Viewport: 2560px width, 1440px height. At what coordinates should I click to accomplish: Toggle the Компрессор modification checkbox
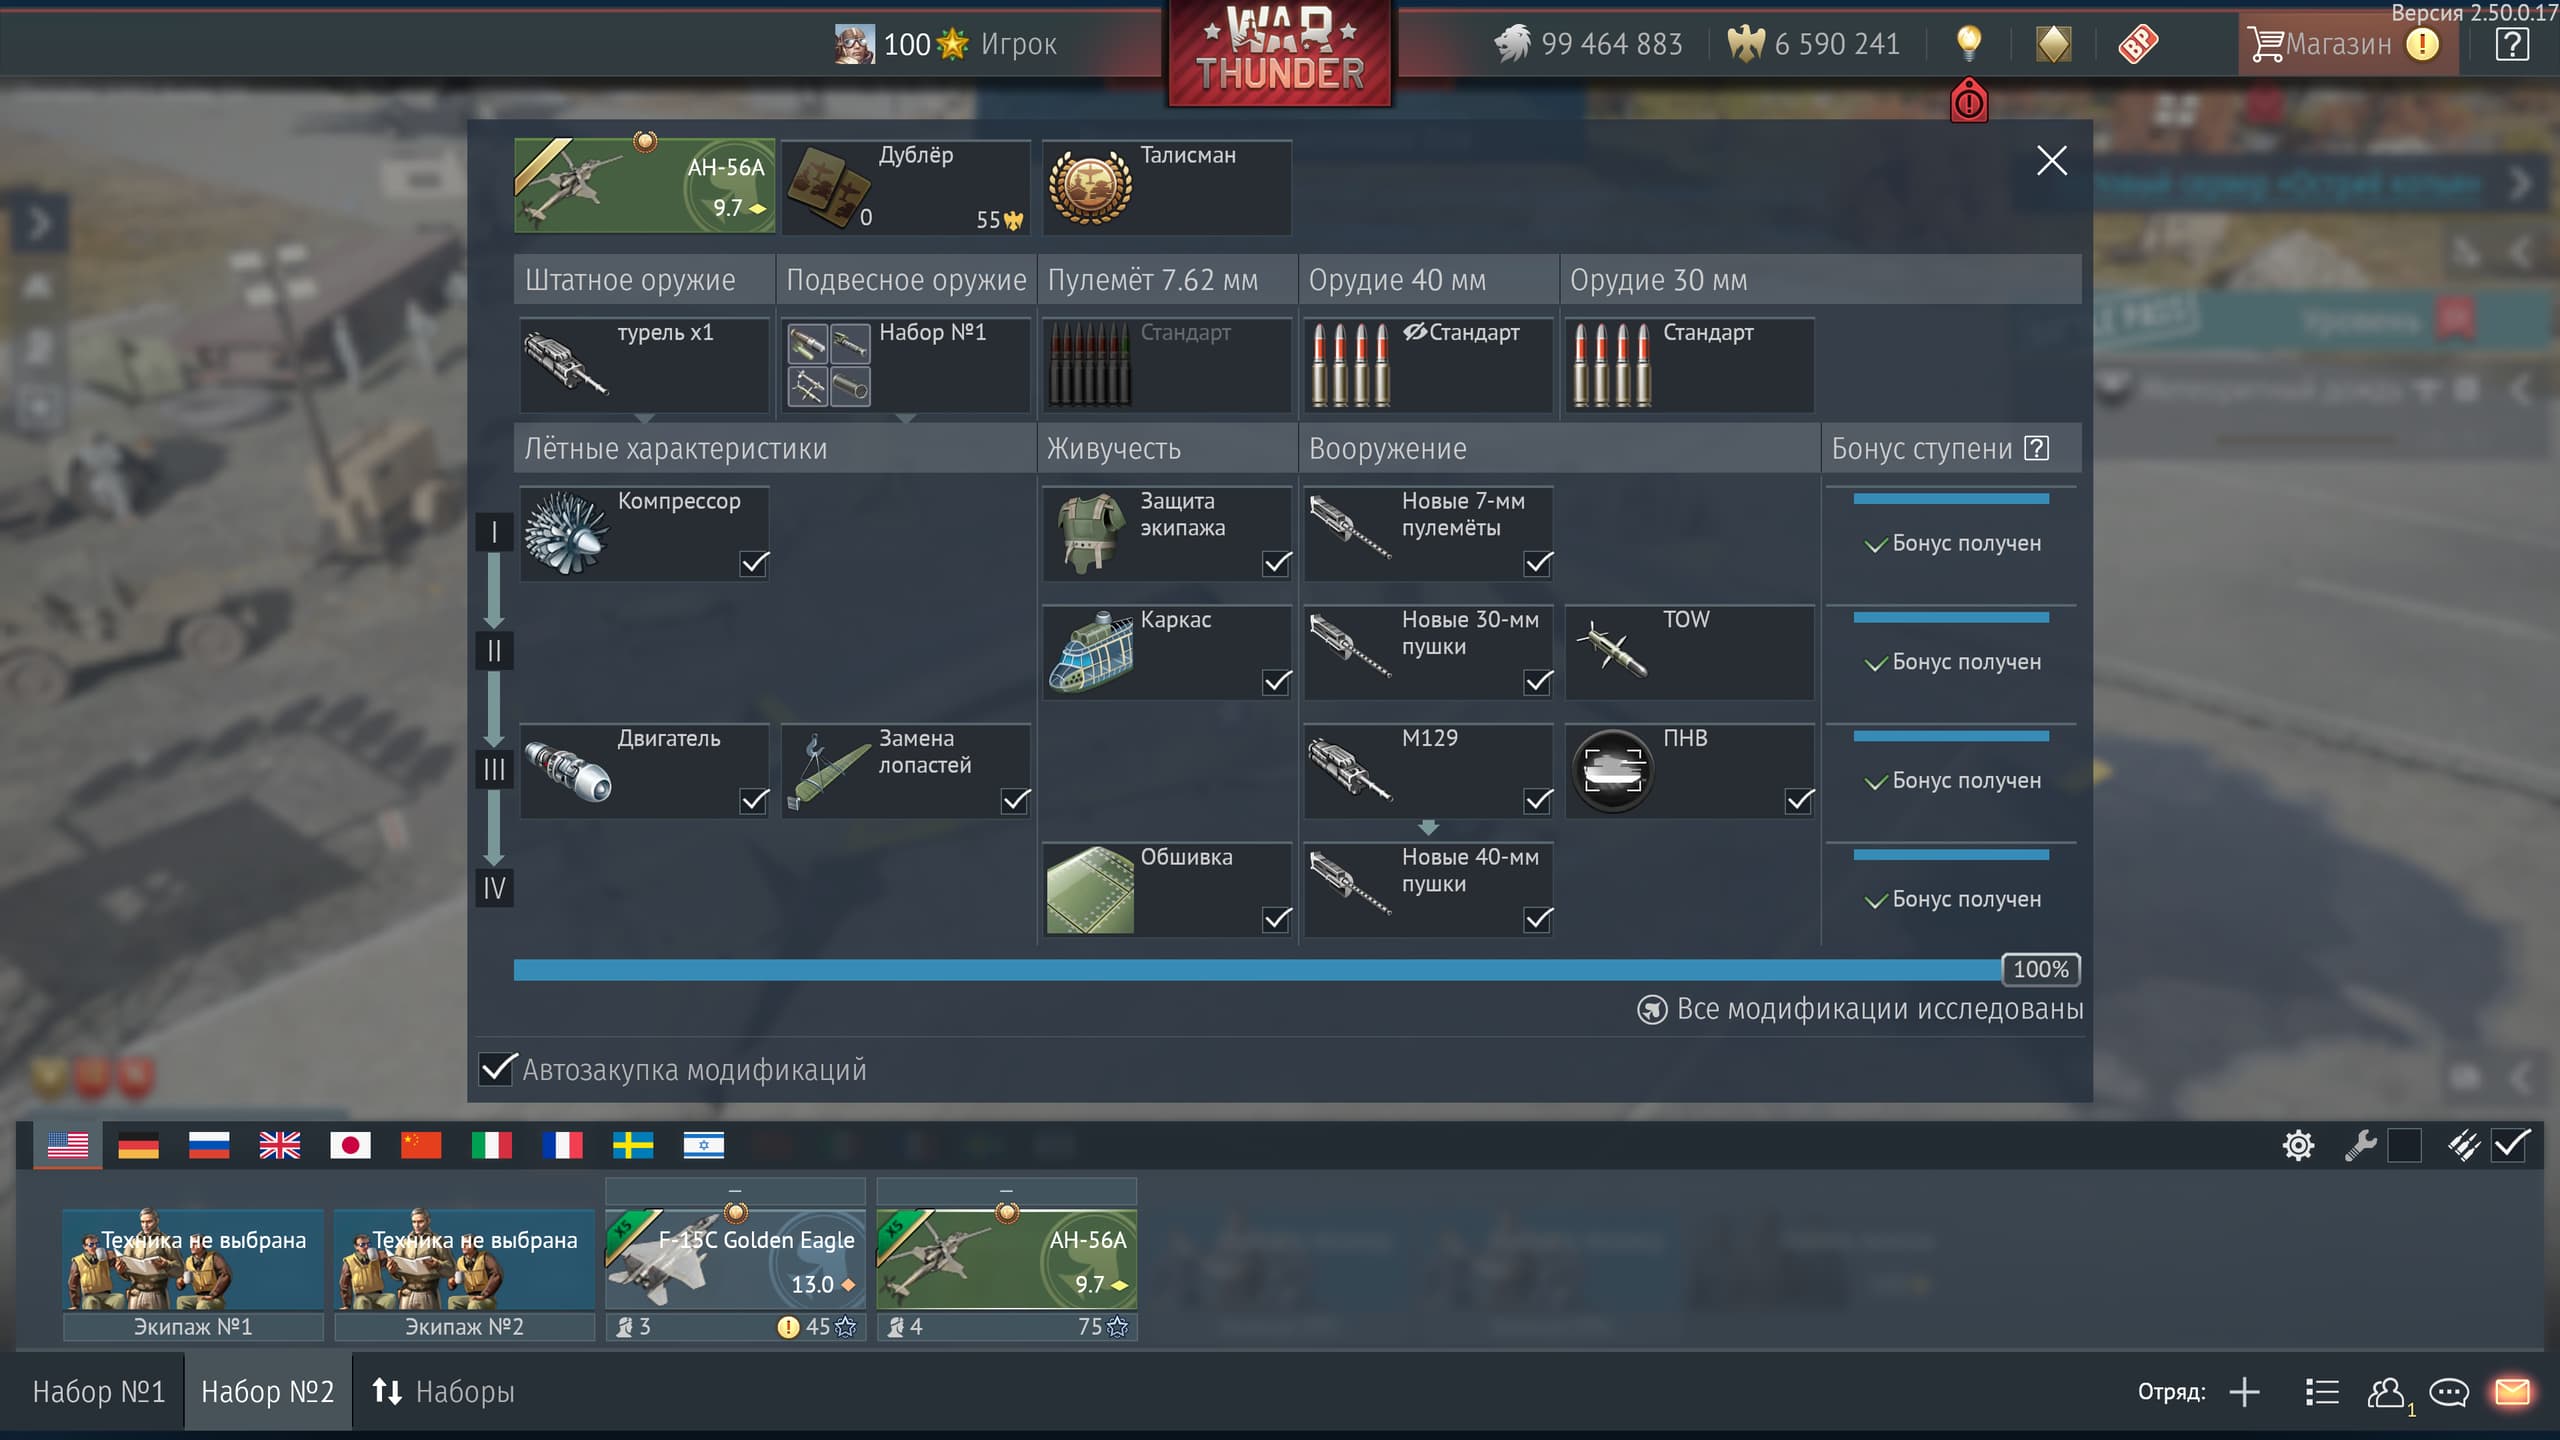(x=754, y=563)
